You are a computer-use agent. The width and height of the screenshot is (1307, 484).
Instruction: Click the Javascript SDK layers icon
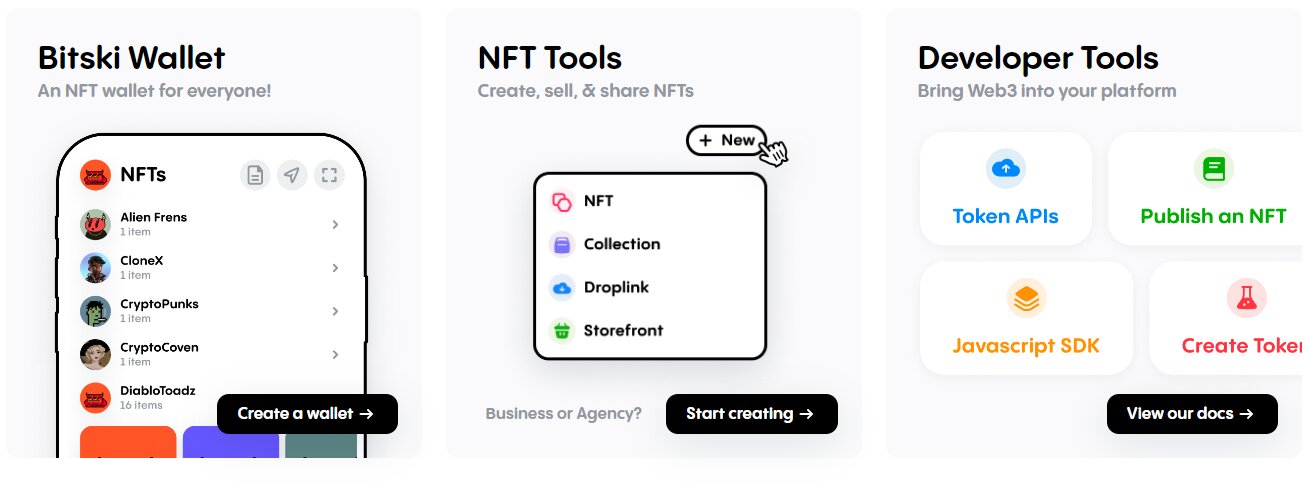pos(1025,299)
